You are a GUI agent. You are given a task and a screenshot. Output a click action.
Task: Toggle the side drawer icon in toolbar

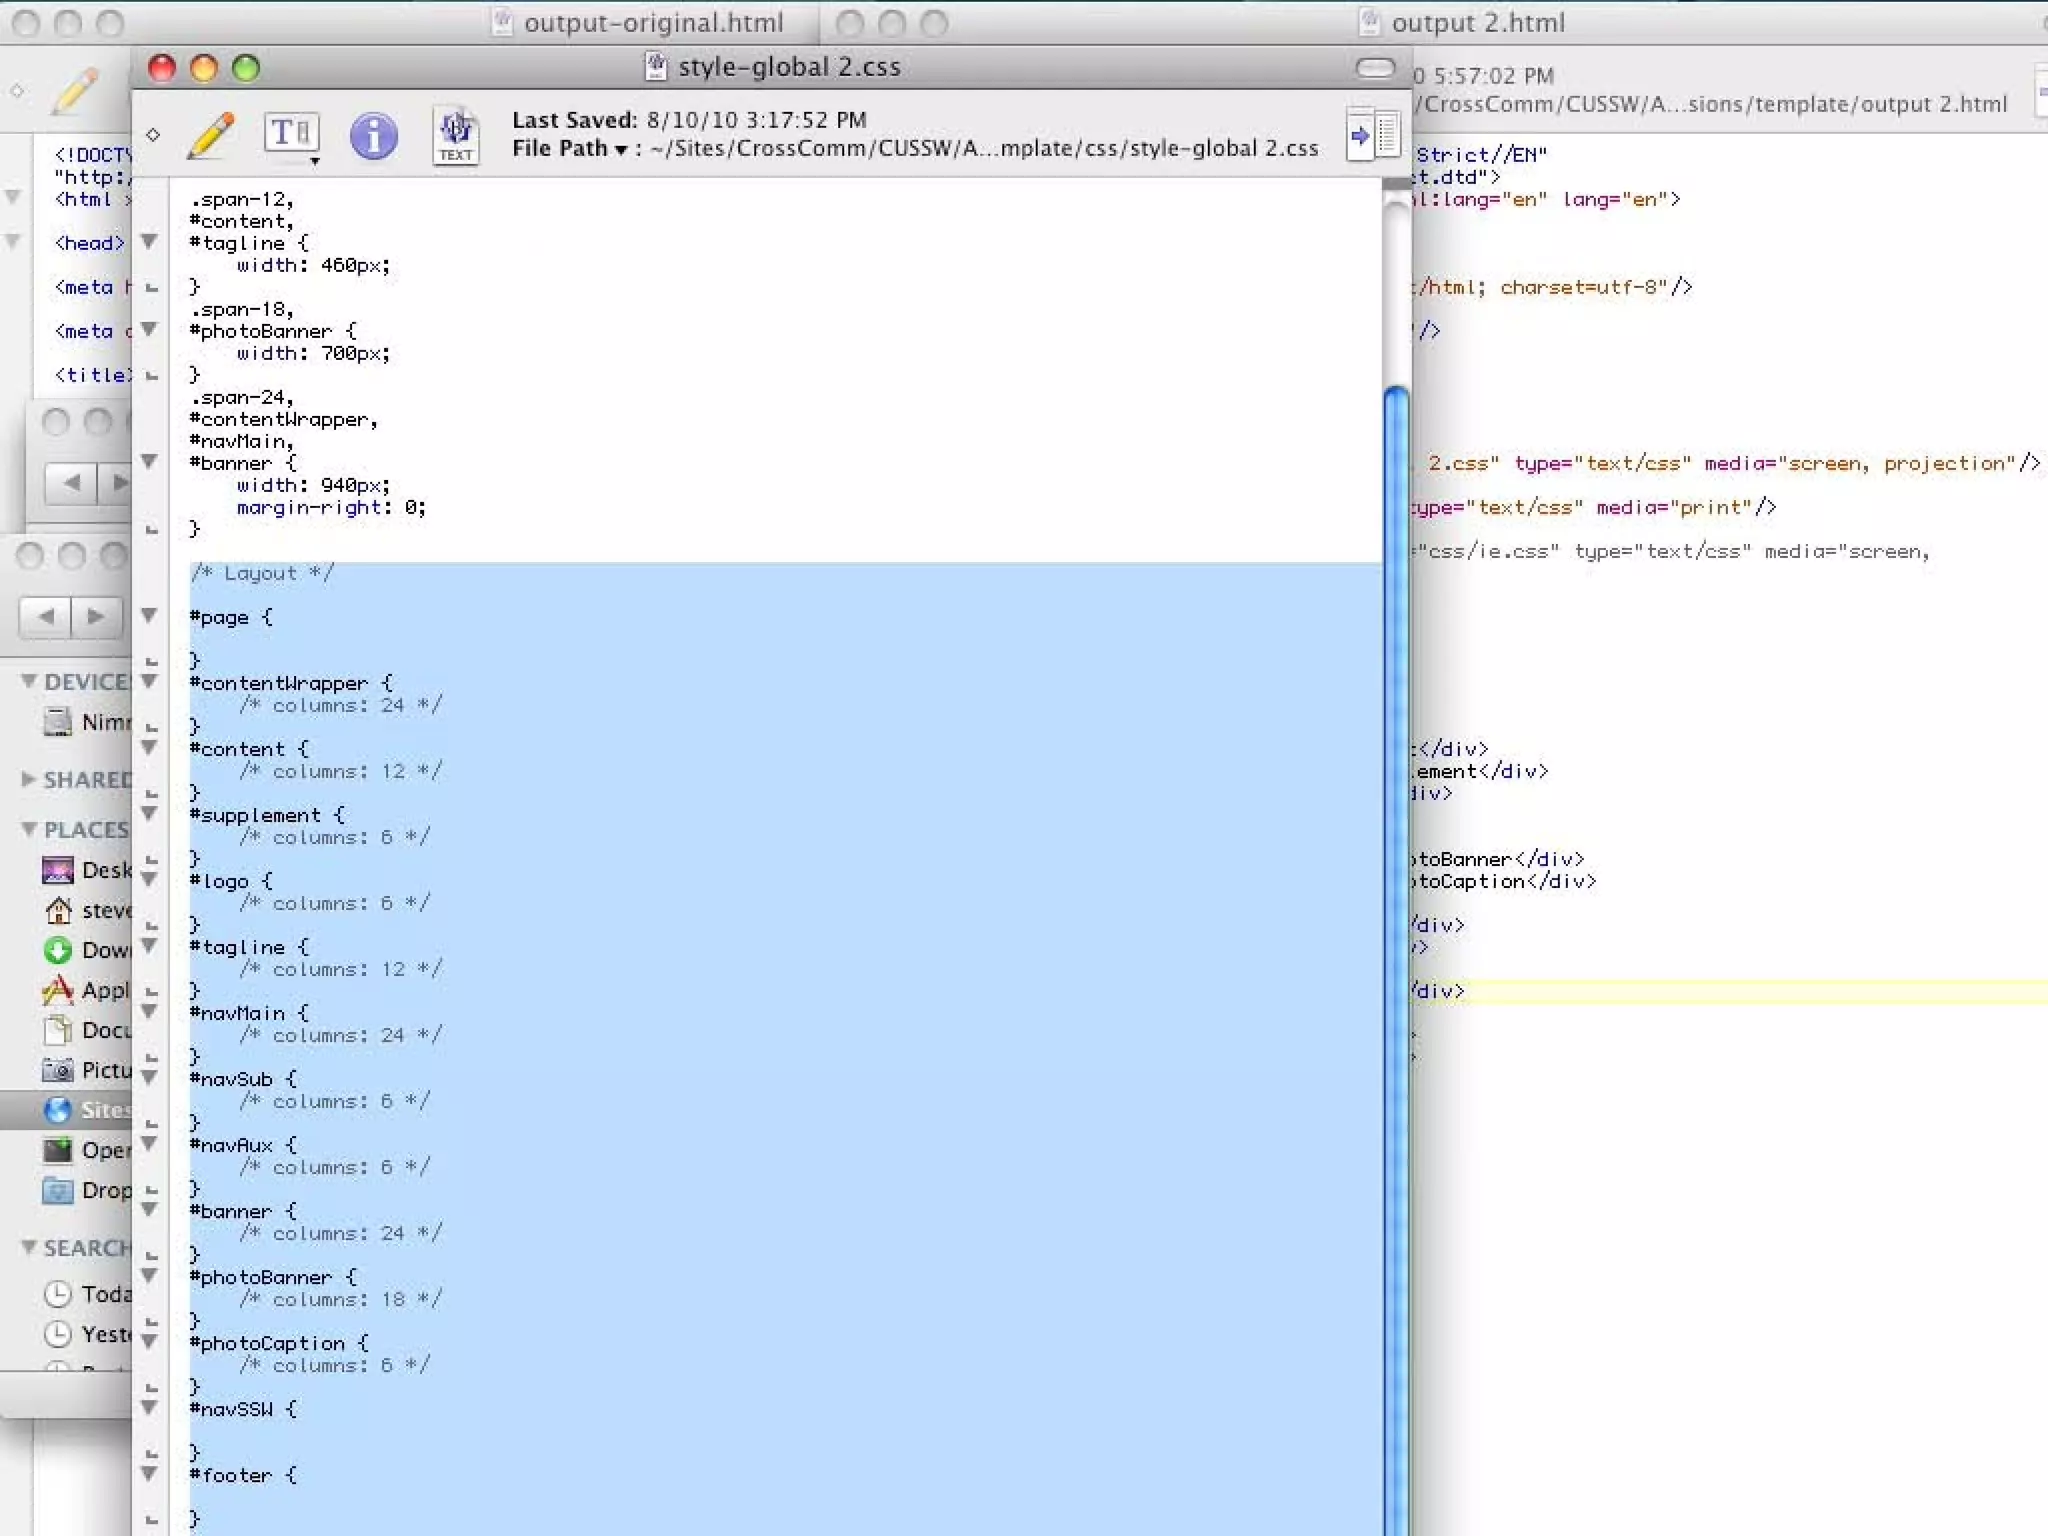tap(1374, 135)
